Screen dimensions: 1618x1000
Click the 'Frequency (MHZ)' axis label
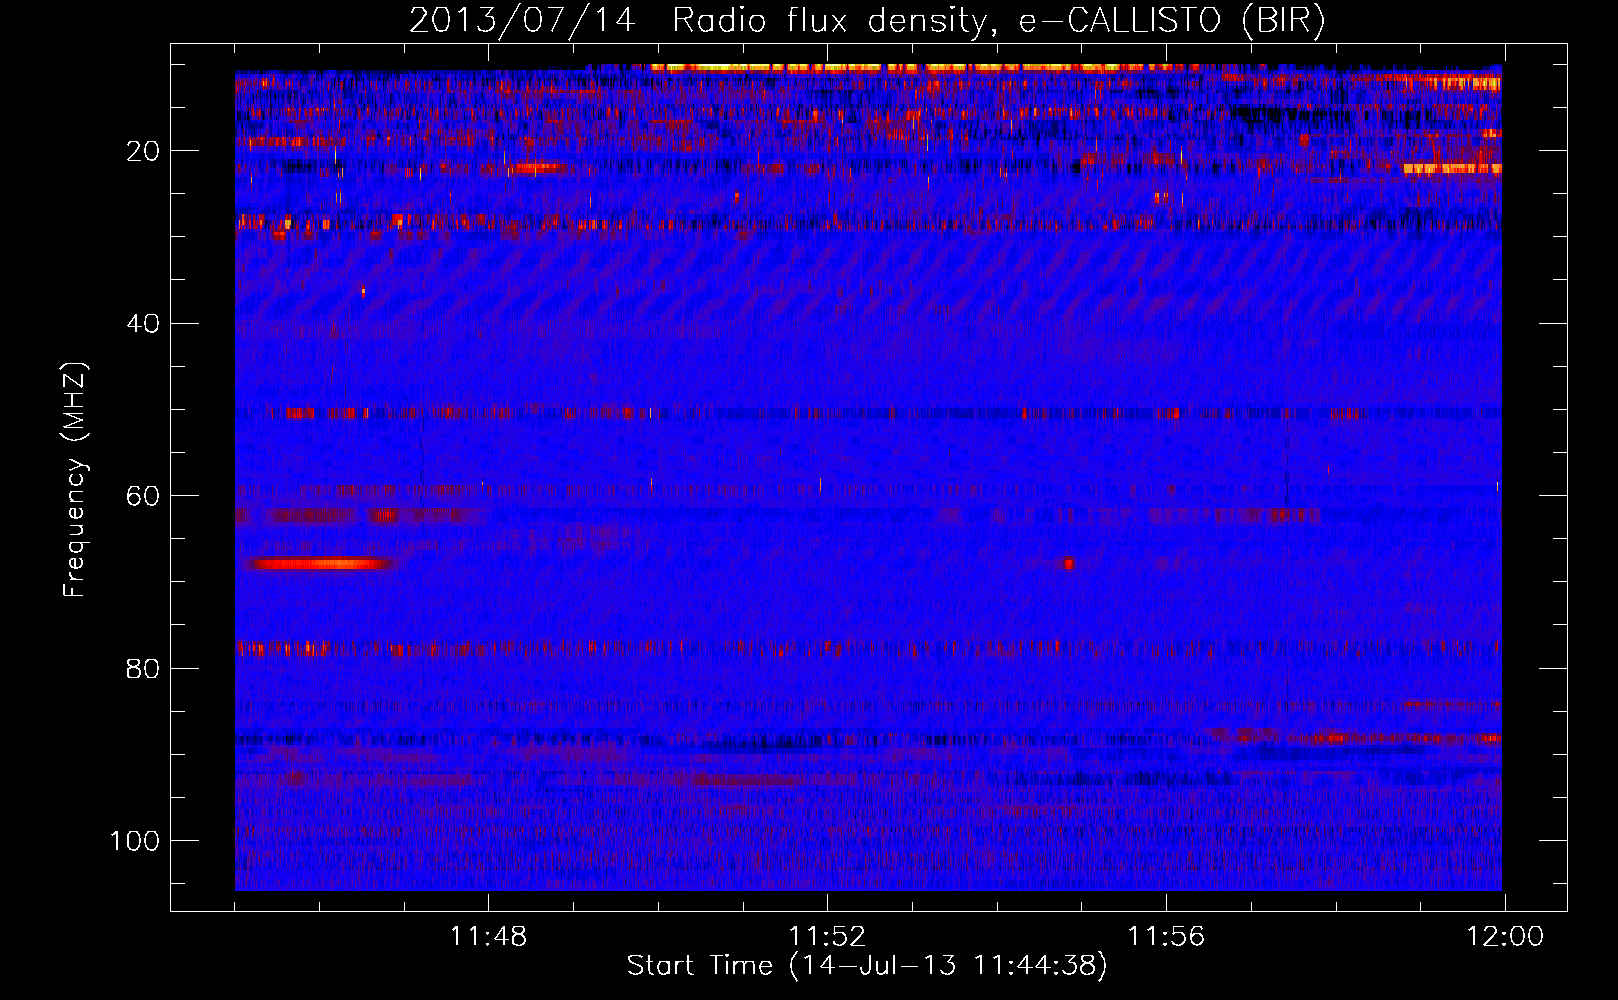(75, 480)
